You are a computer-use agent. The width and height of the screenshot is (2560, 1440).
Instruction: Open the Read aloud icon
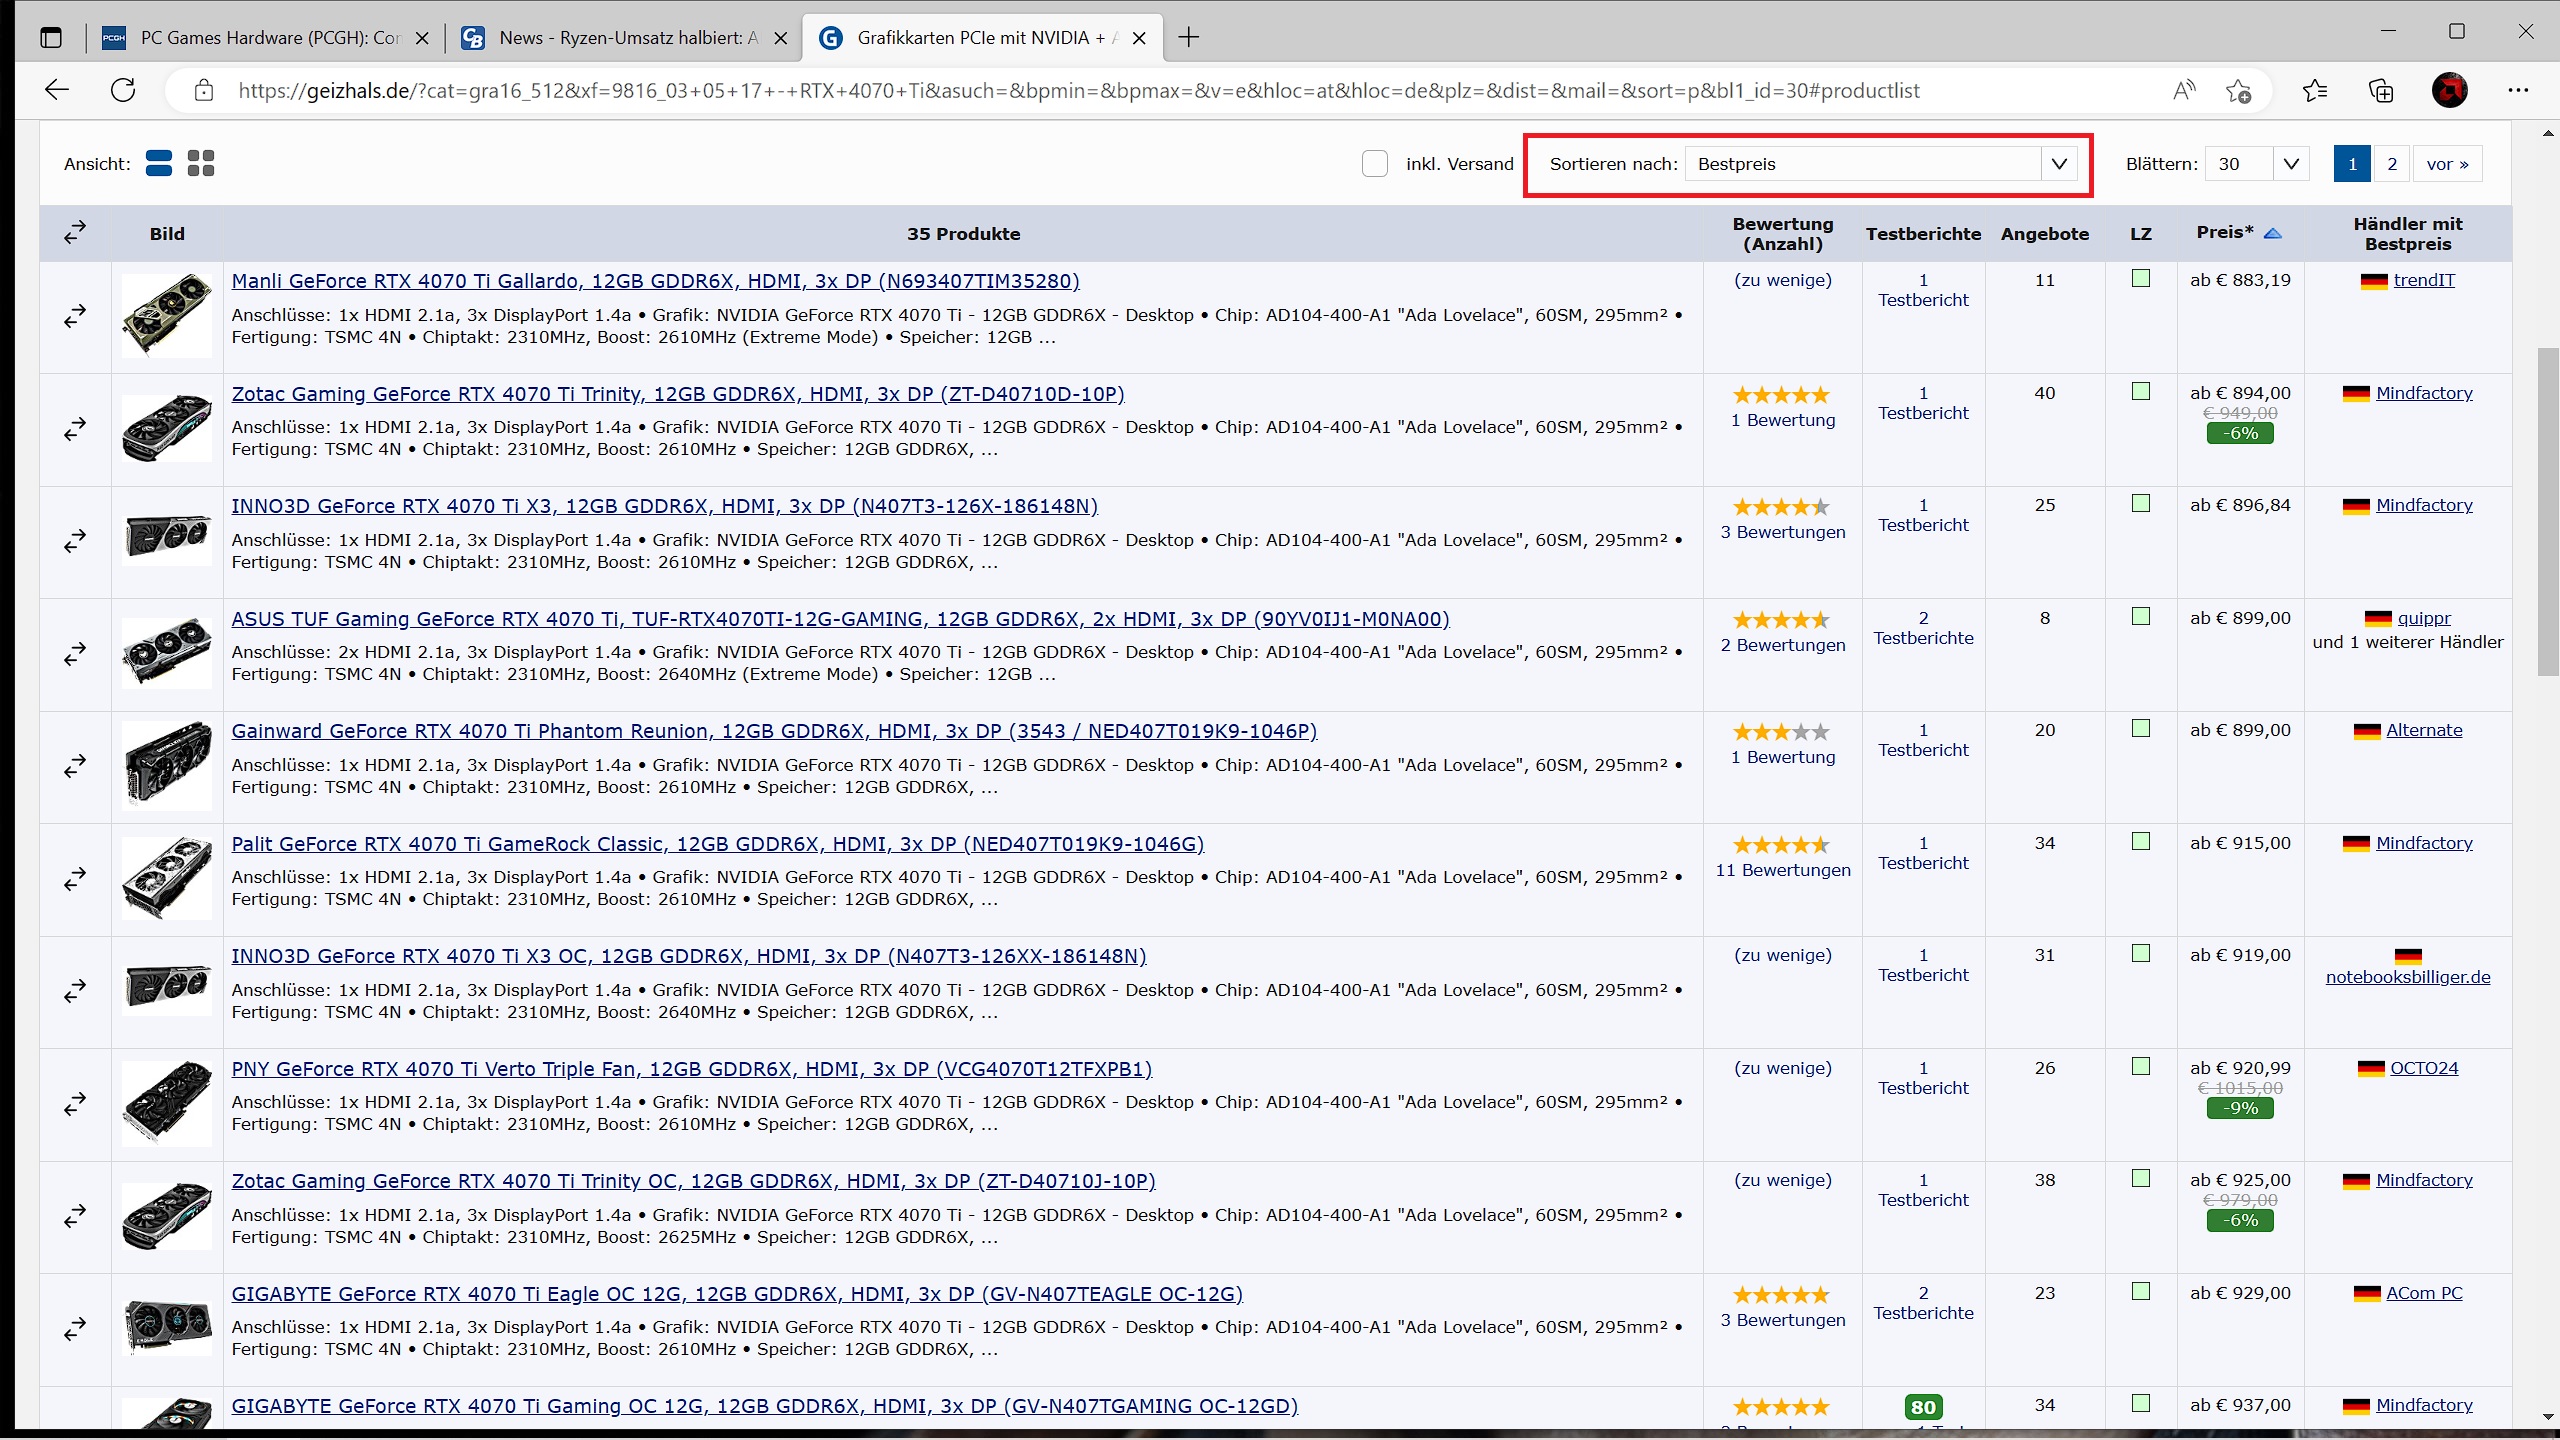2184,91
